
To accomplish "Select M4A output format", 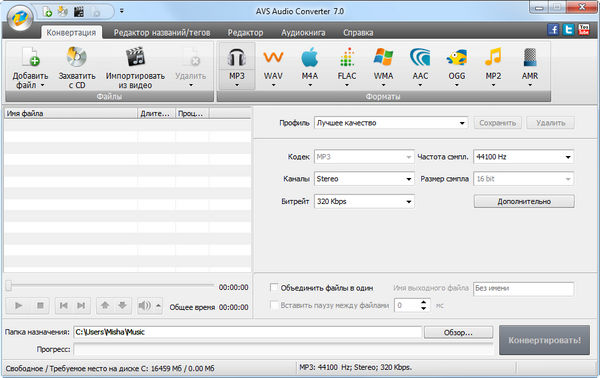I will click(x=310, y=66).
